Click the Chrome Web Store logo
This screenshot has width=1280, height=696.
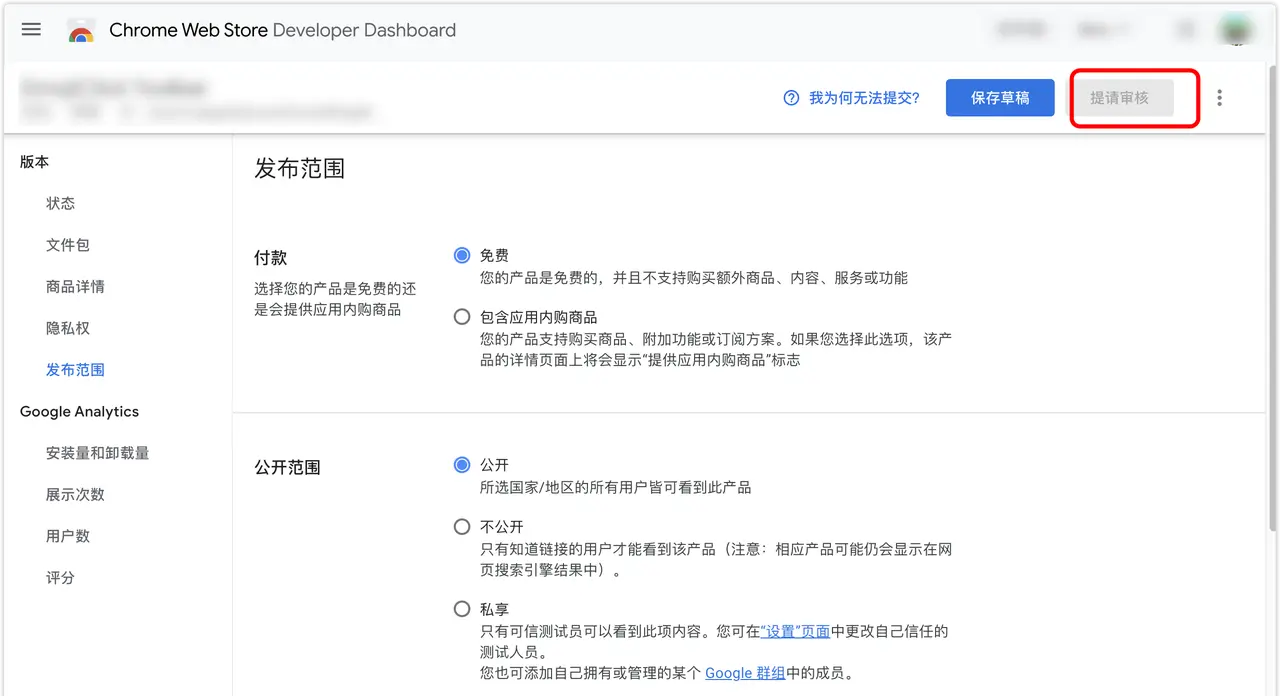pyautogui.click(x=82, y=29)
